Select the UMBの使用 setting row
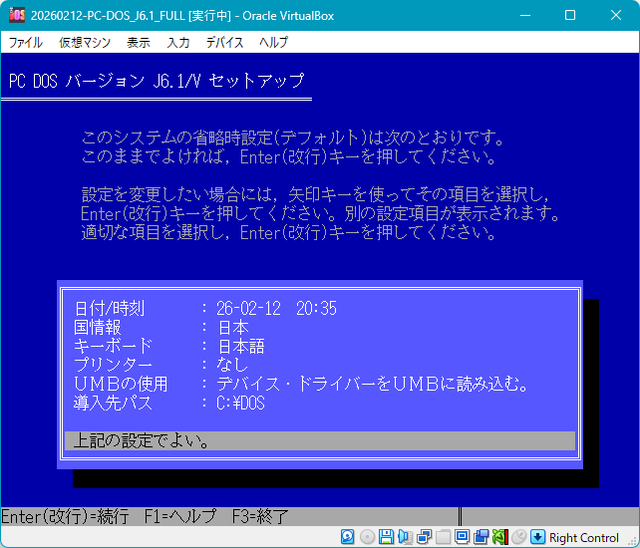 (x=319, y=384)
